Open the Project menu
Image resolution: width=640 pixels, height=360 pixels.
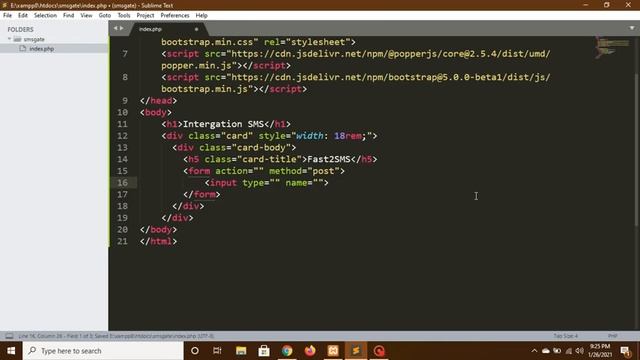click(x=145, y=15)
